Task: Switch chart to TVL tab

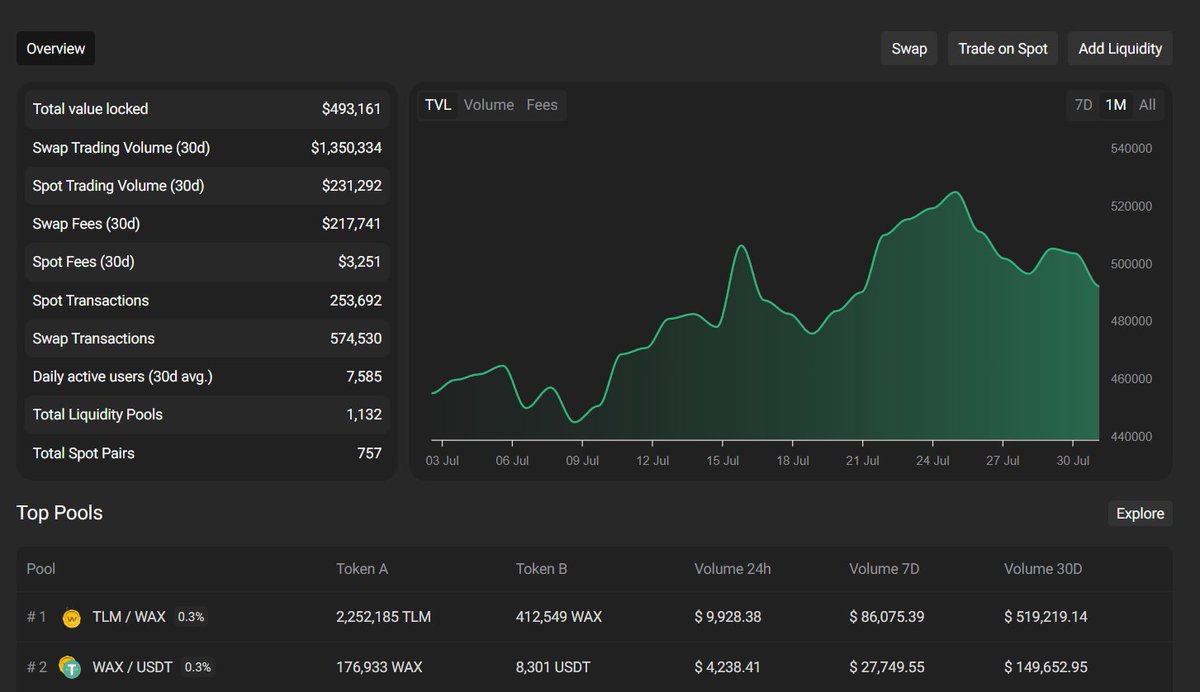Action: pyautogui.click(x=438, y=105)
